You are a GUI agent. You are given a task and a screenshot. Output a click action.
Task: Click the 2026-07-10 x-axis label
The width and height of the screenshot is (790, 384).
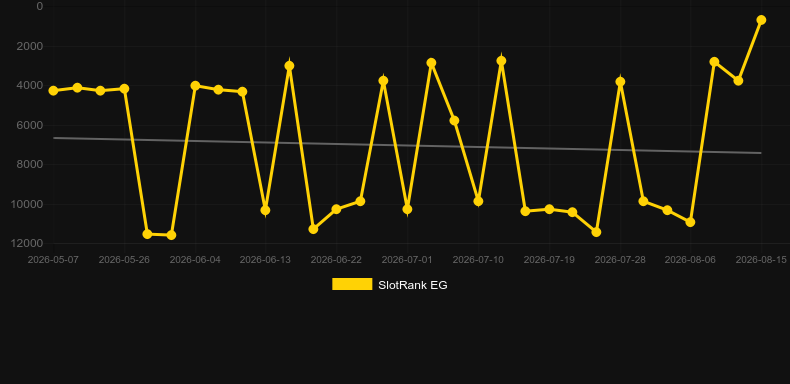coord(478,260)
